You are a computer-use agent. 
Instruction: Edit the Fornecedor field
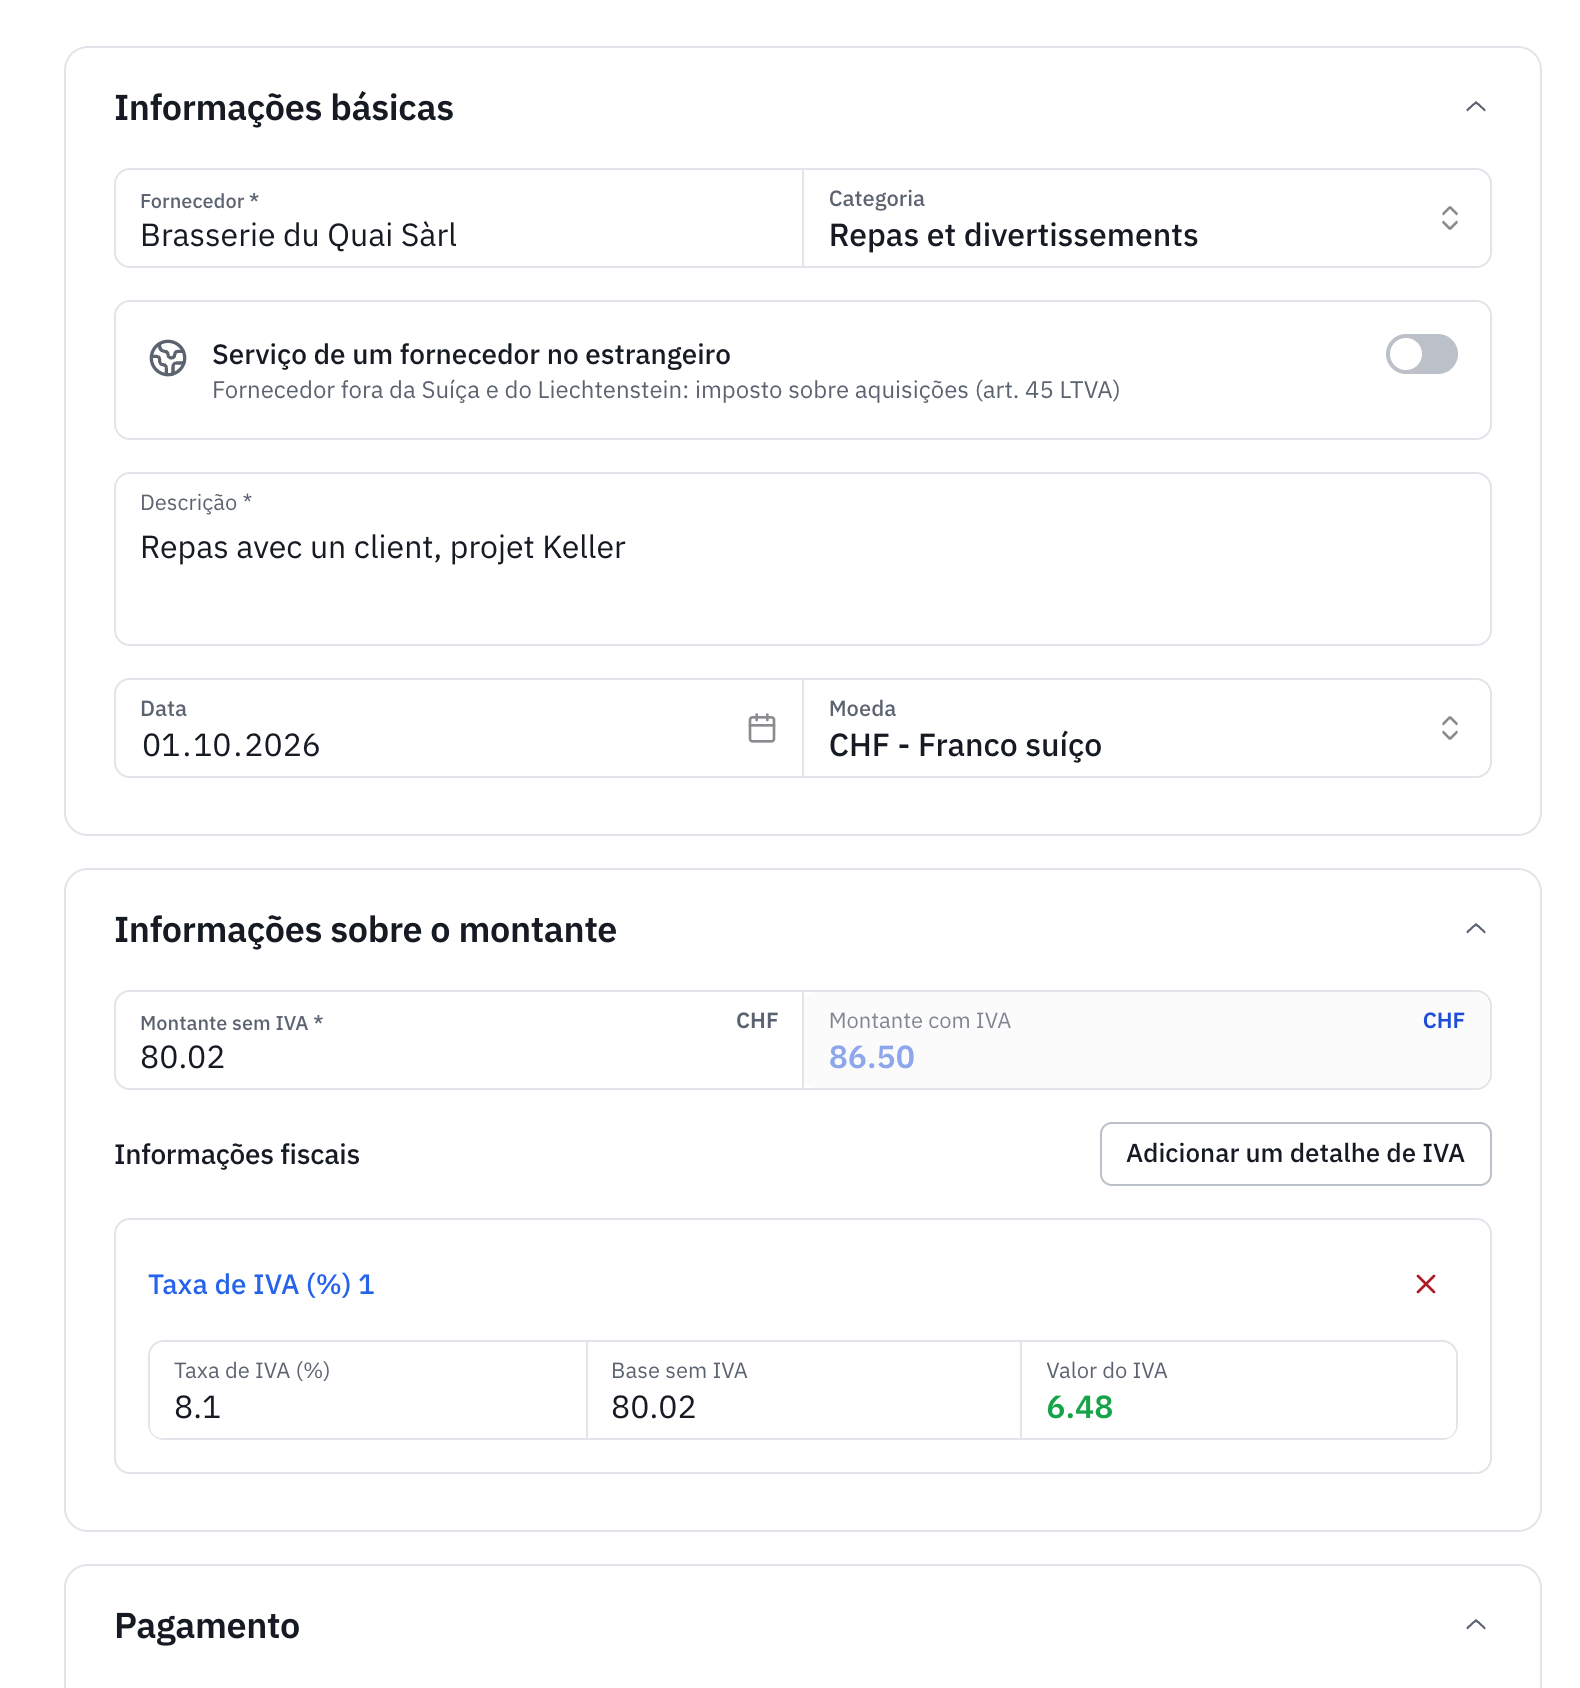click(459, 218)
